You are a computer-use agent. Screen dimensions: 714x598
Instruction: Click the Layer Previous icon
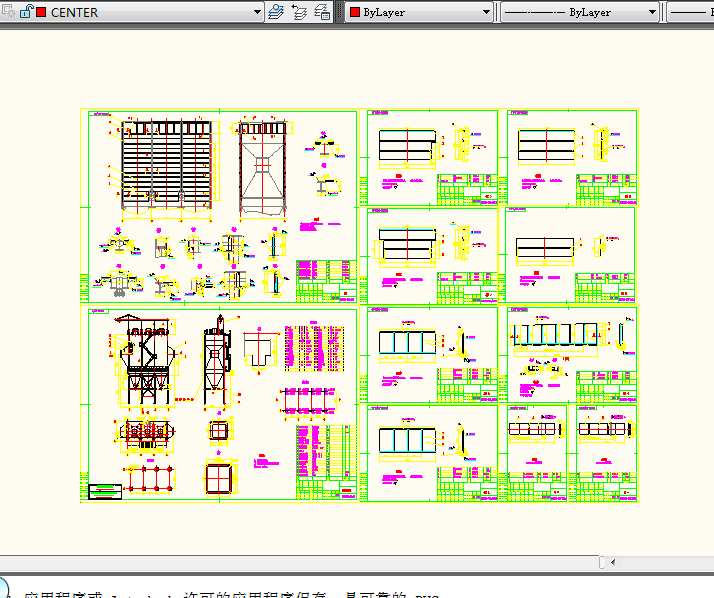299,12
